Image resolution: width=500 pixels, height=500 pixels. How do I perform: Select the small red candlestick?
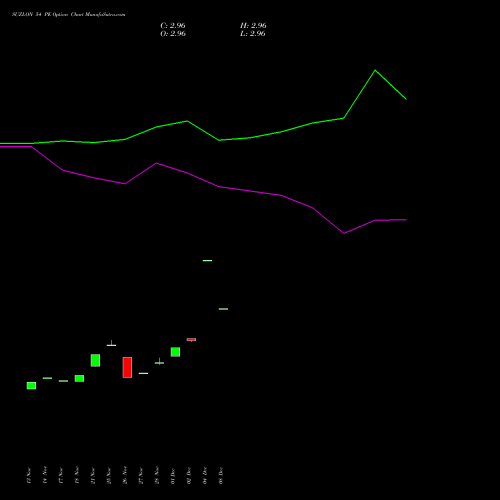coord(191,340)
